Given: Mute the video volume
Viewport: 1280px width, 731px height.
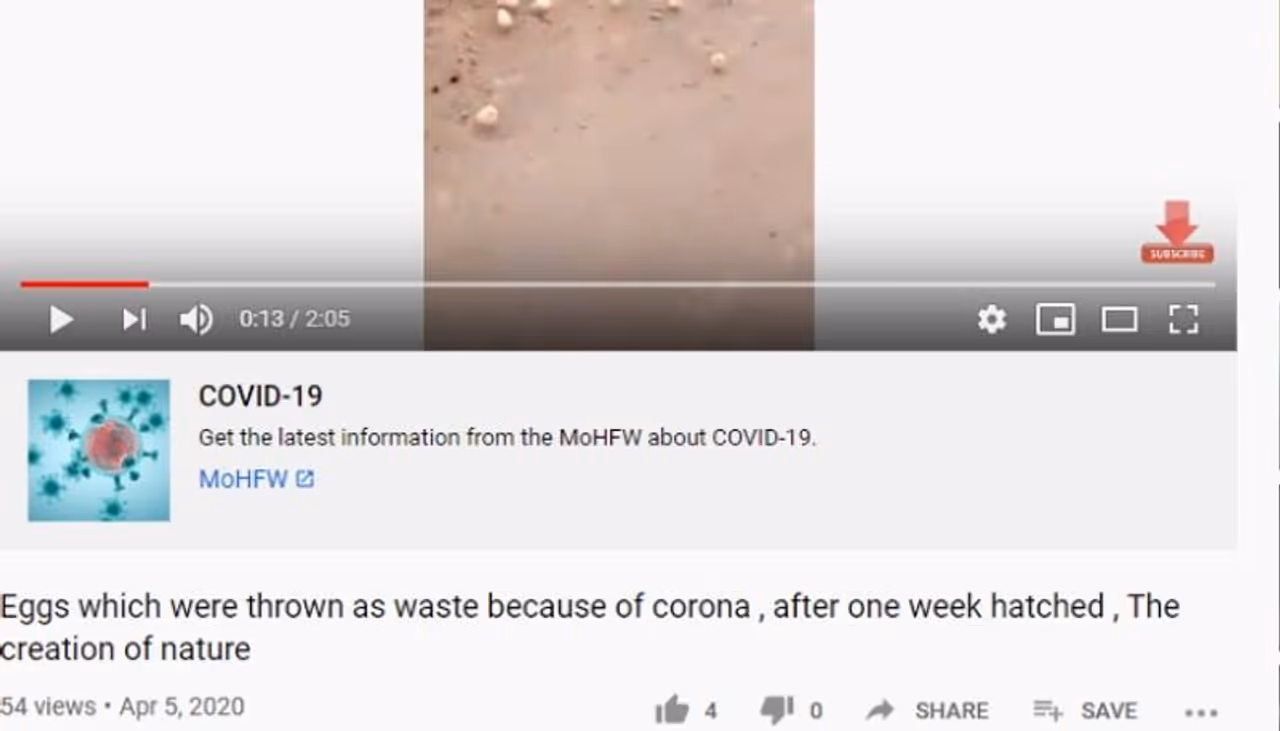Looking at the screenshot, I should [x=196, y=319].
